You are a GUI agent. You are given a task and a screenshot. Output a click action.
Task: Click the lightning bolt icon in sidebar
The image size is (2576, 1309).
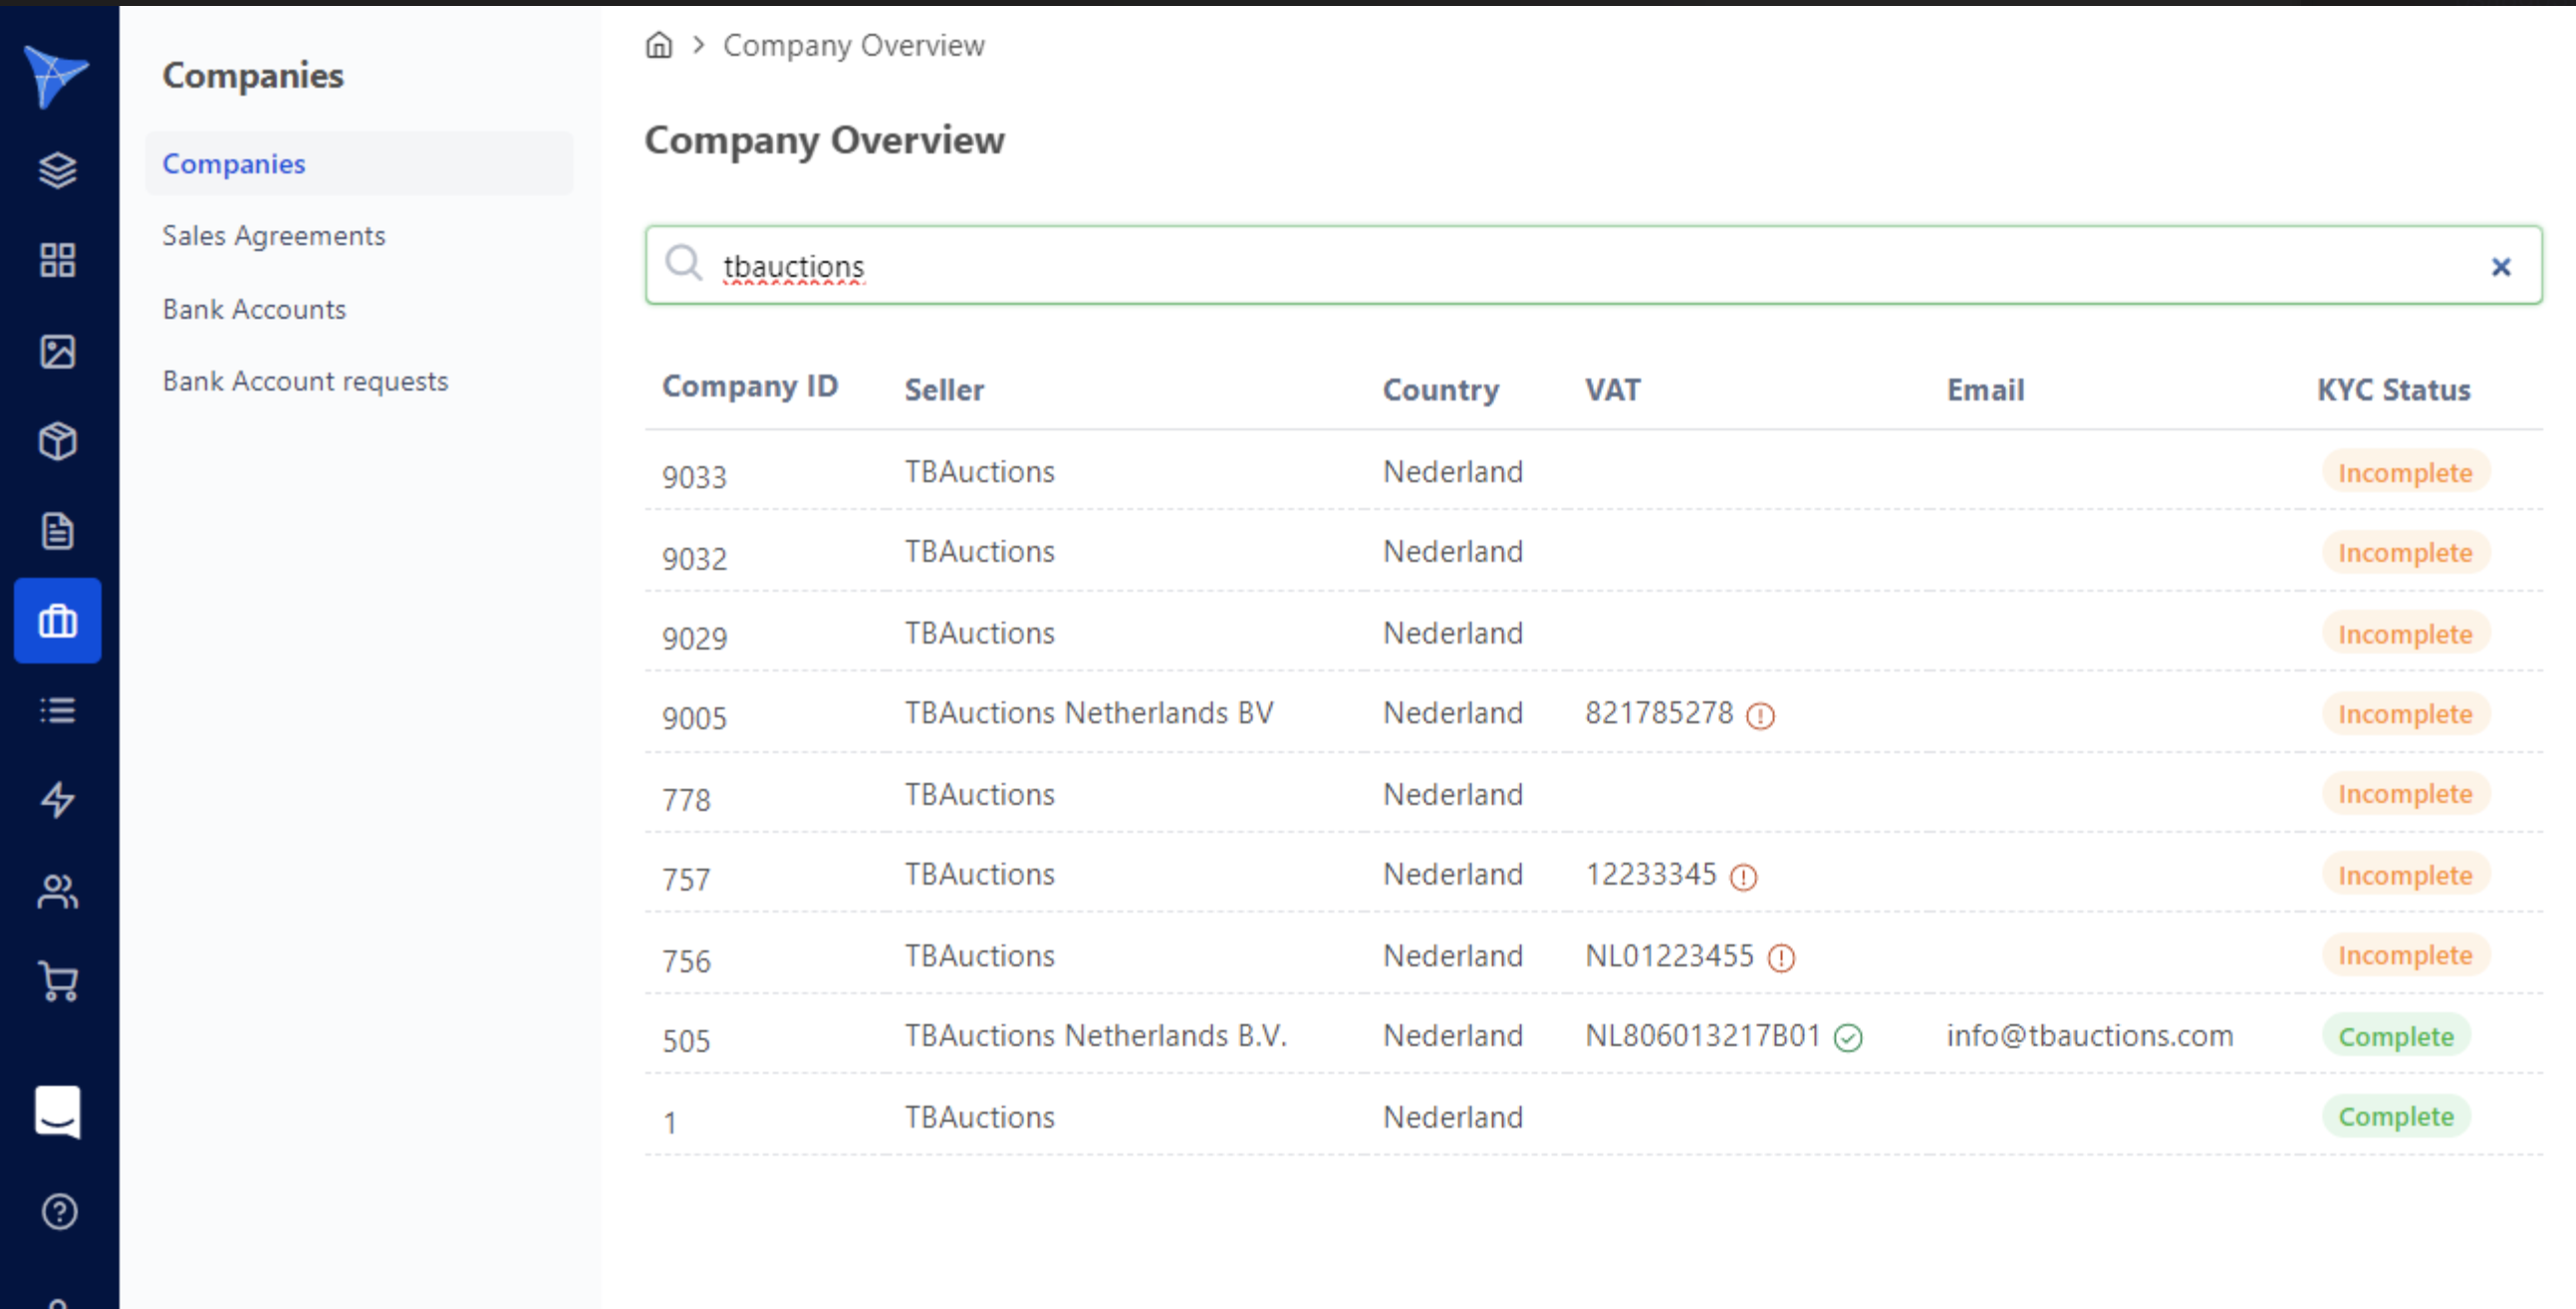coord(57,800)
